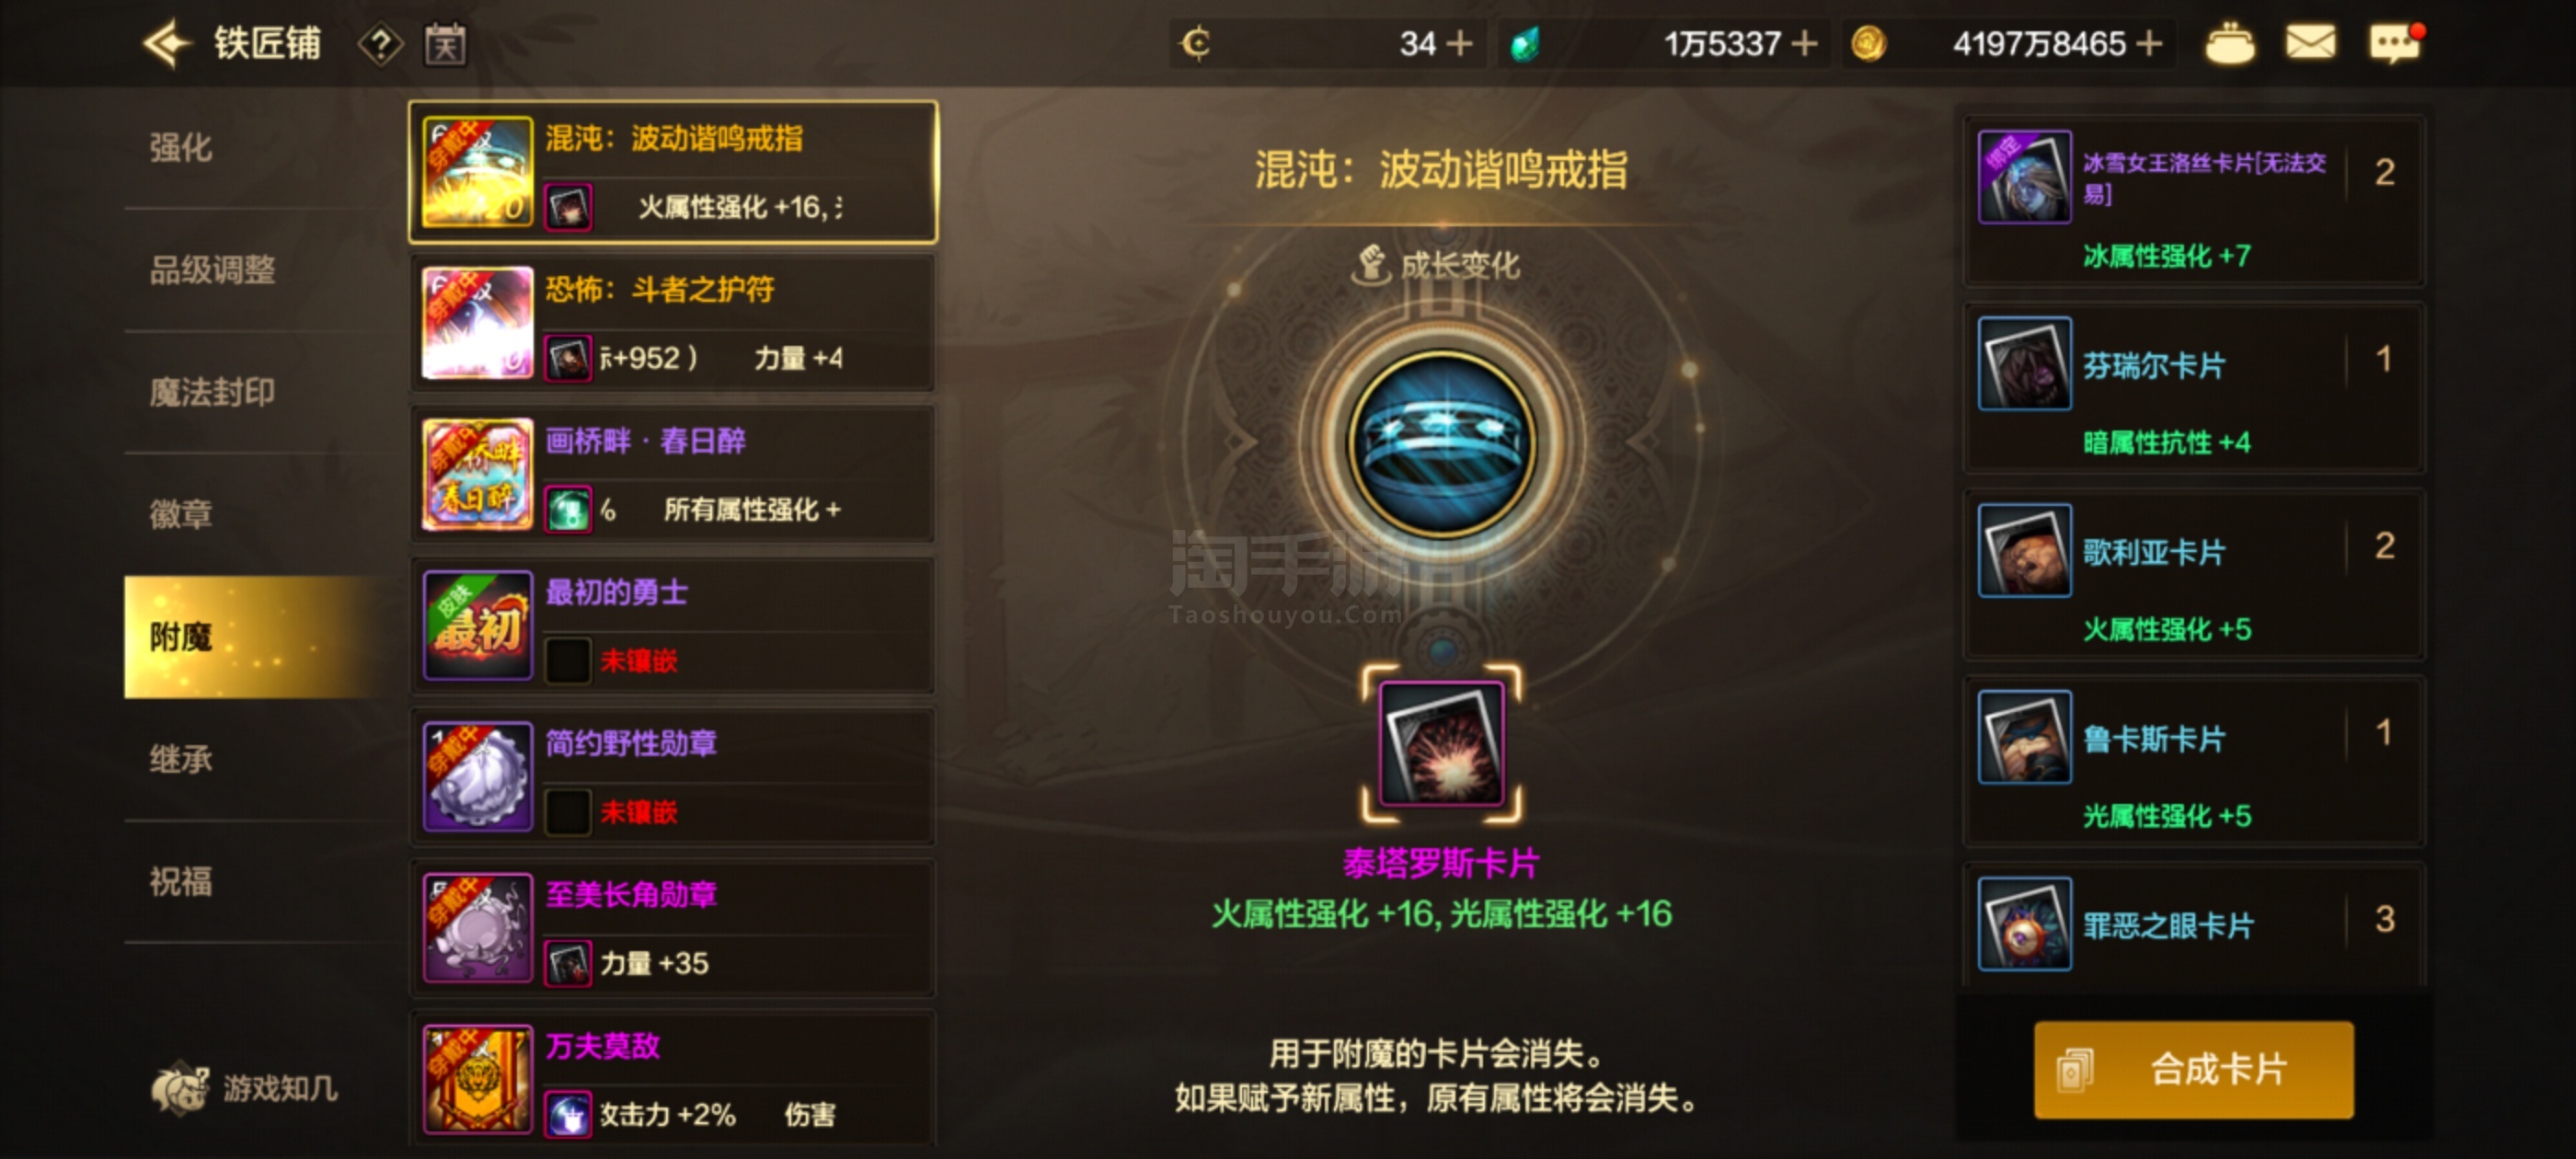Switch to the 强化 tab
Screen dimensions: 2576x1159
tap(181, 148)
